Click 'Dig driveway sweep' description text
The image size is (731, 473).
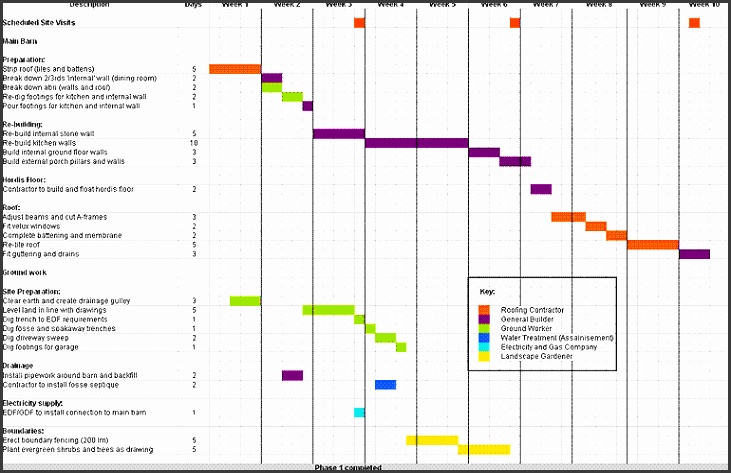pos(35,338)
